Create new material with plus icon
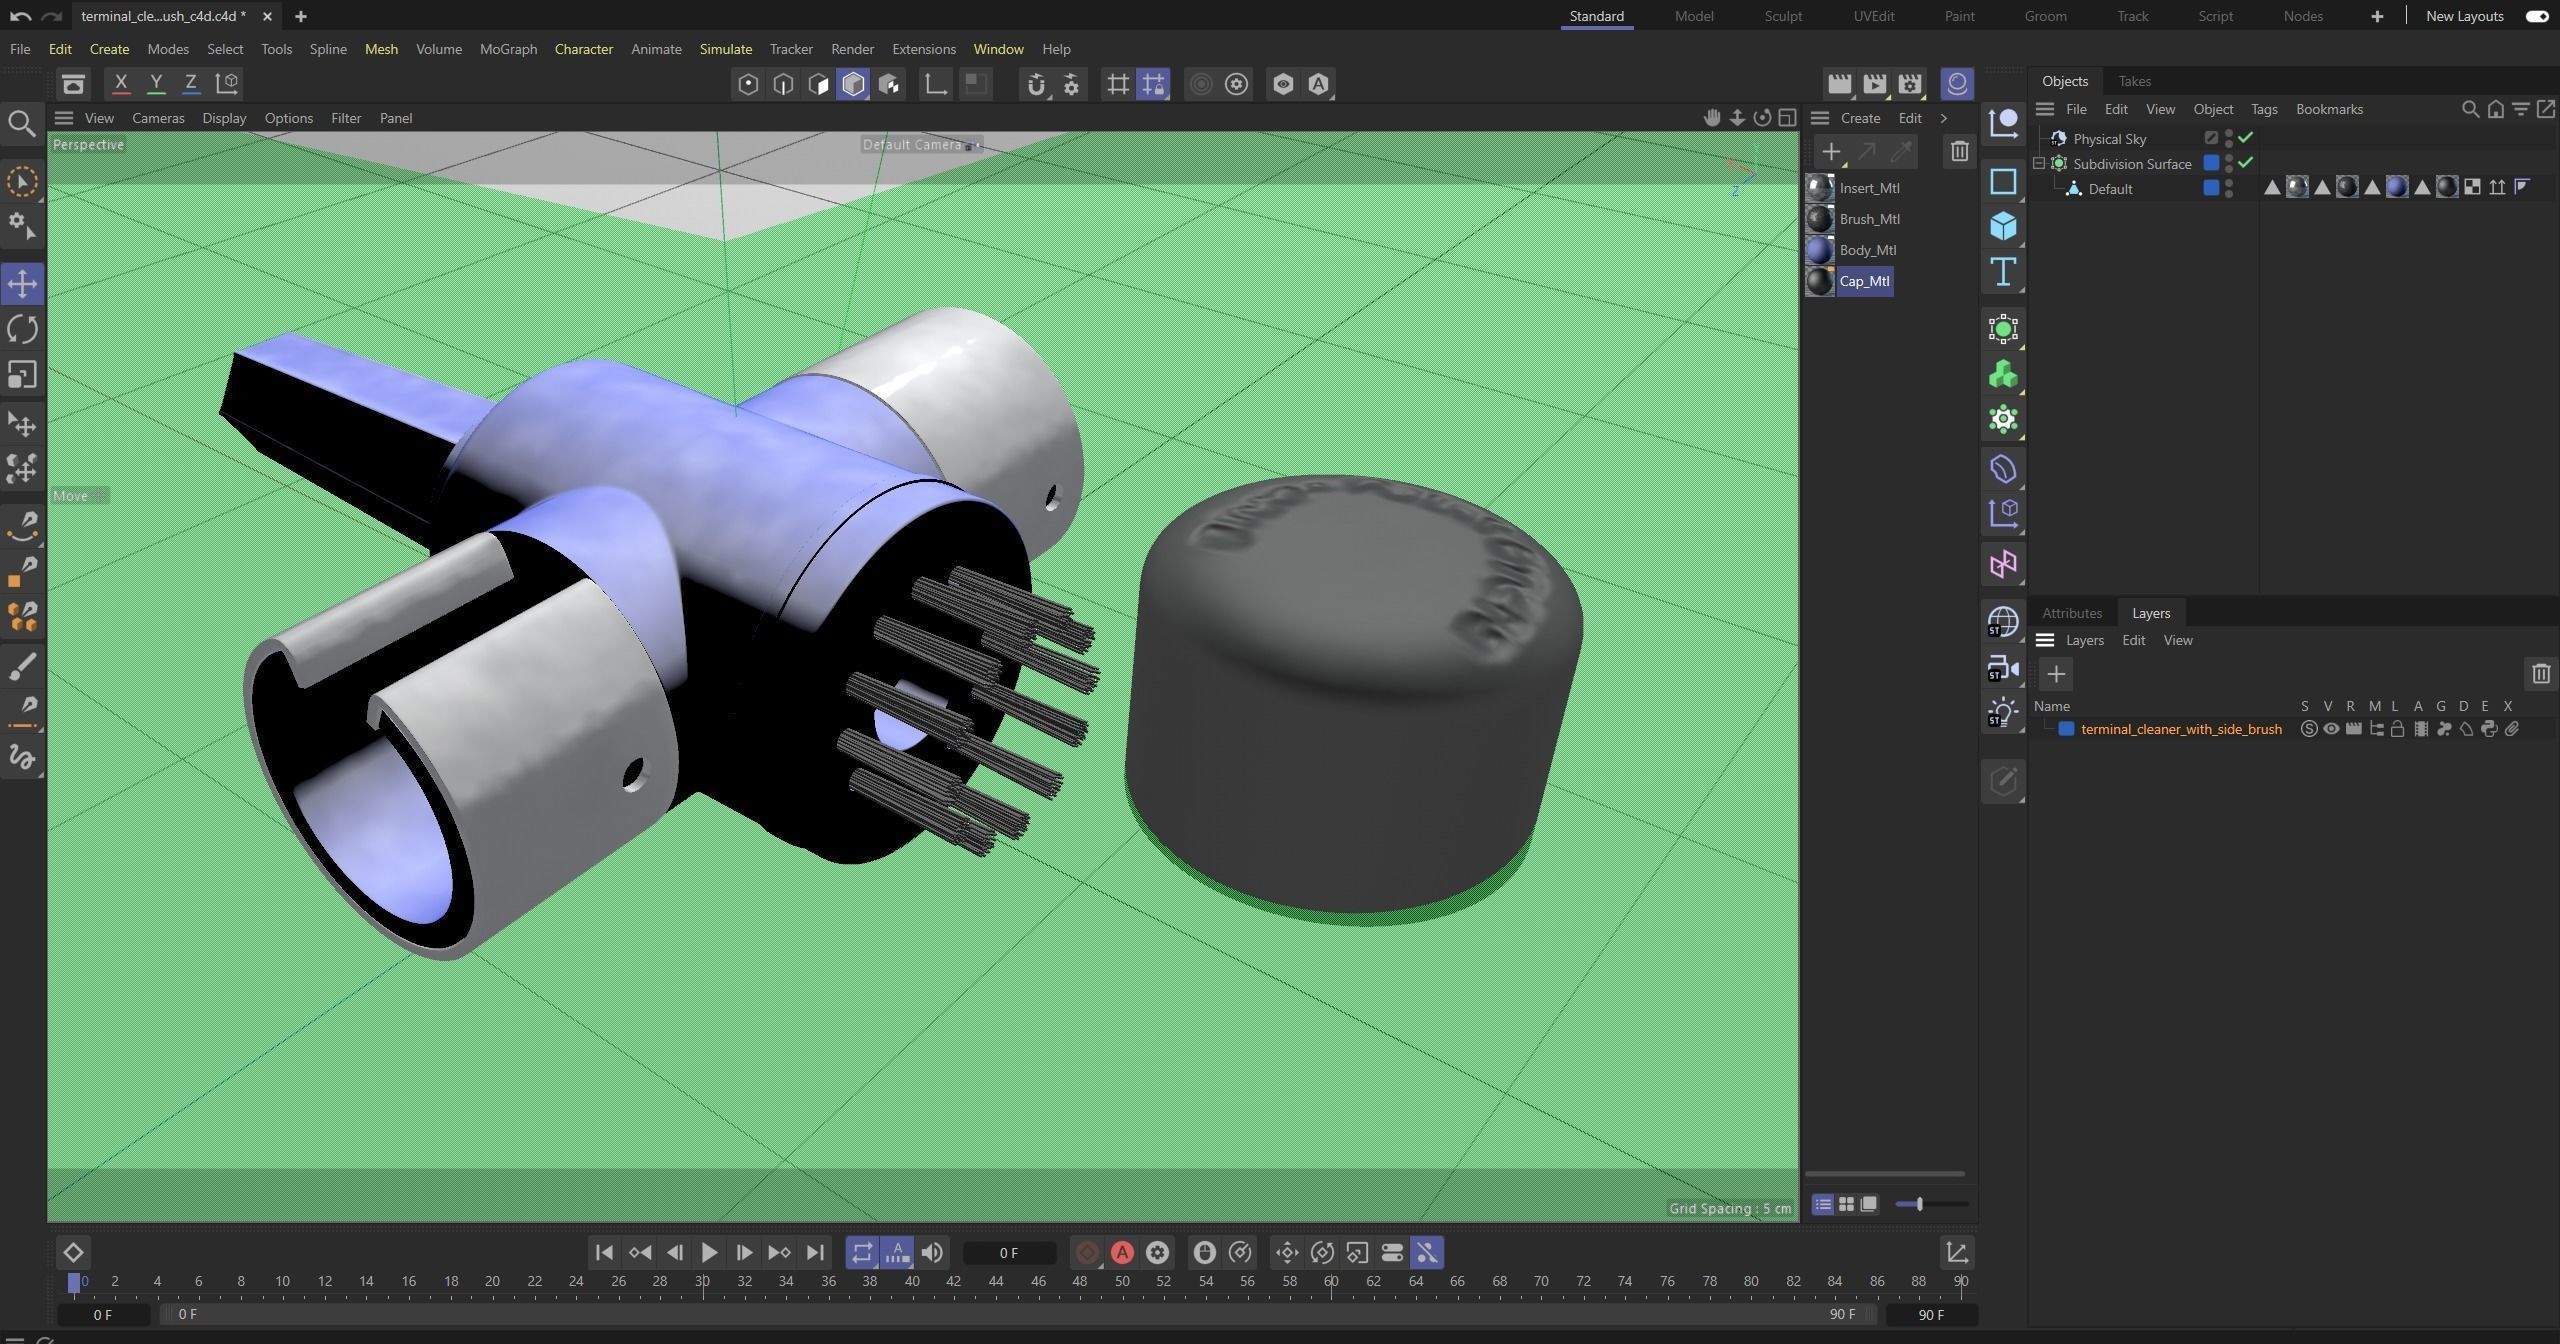Screen dimensions: 2560x1344 1831,152
